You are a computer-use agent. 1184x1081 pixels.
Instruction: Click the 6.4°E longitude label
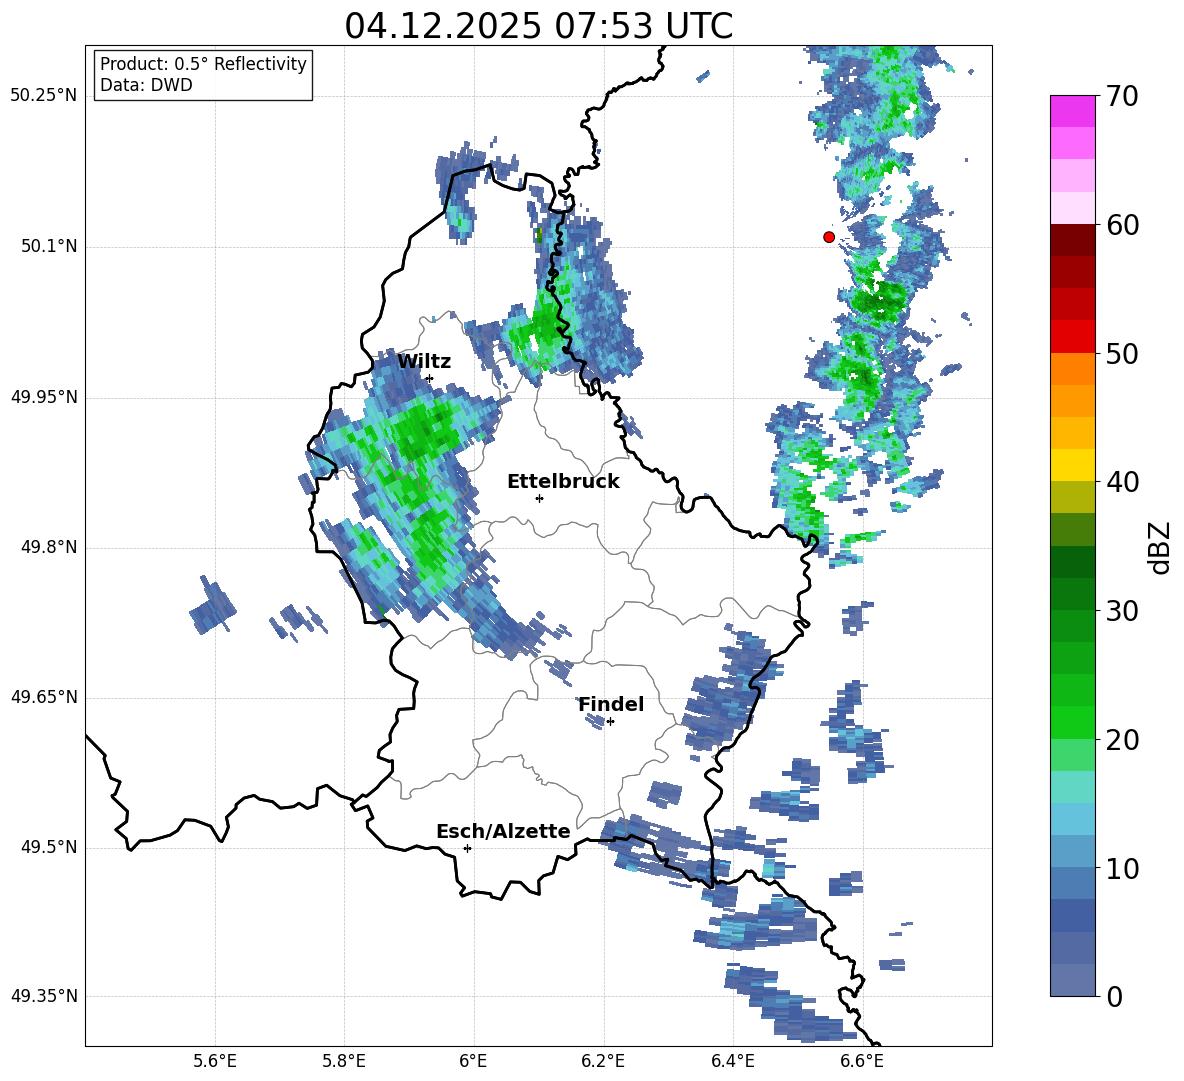[x=732, y=1061]
